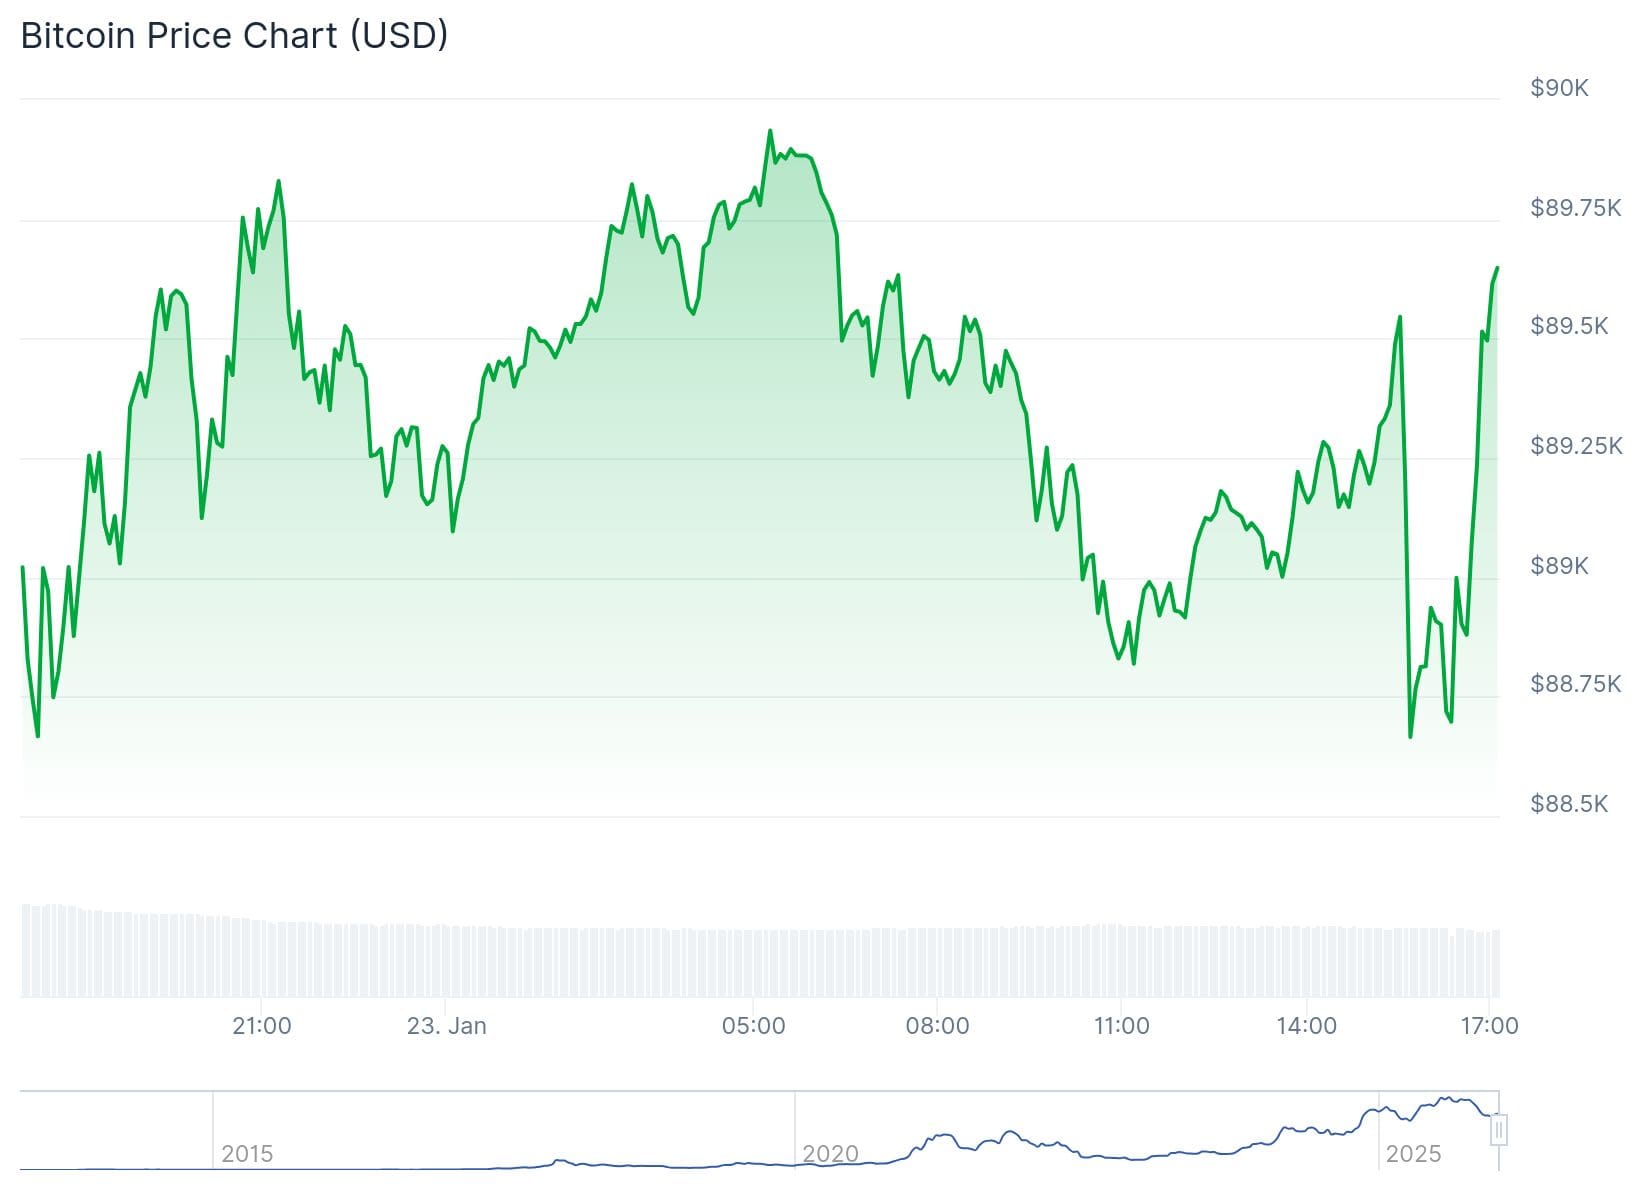Select the 21:00 time axis label
The width and height of the screenshot is (1644, 1200).
(x=261, y=1026)
